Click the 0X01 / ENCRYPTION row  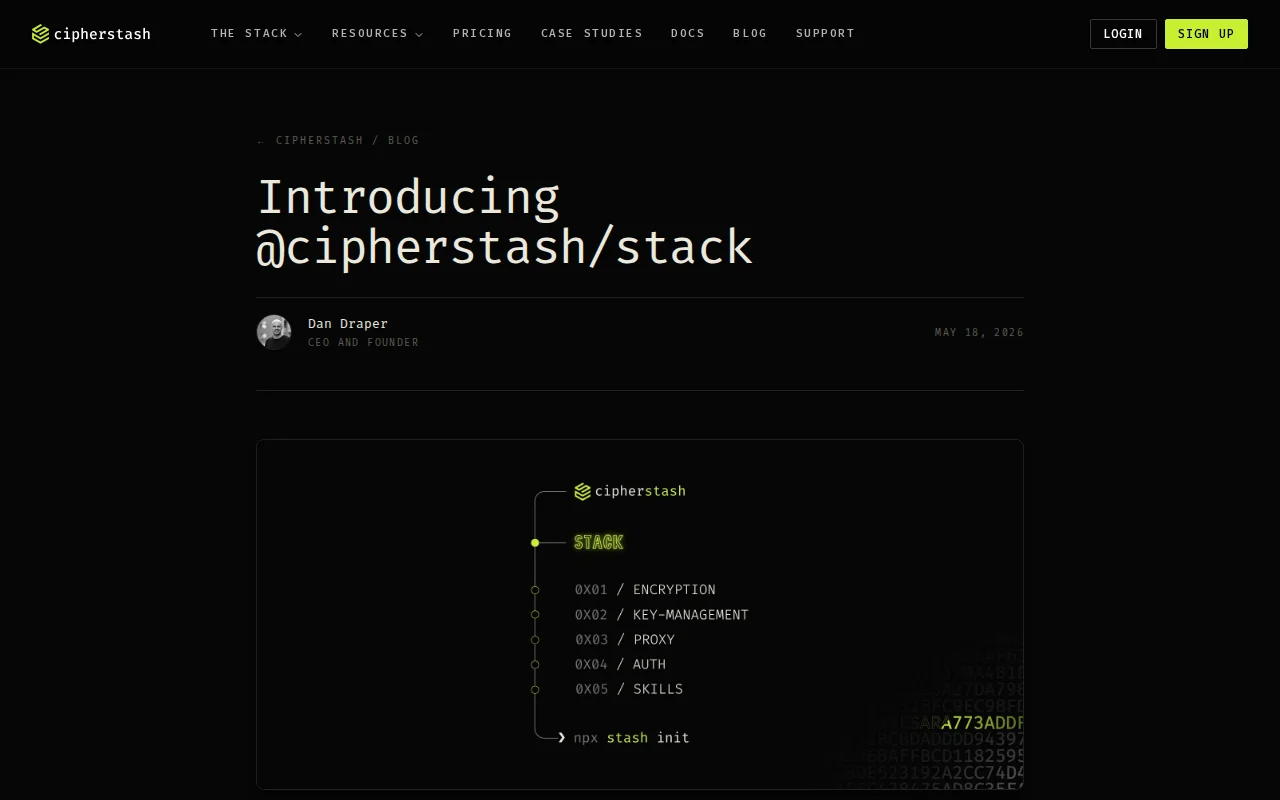645,590
